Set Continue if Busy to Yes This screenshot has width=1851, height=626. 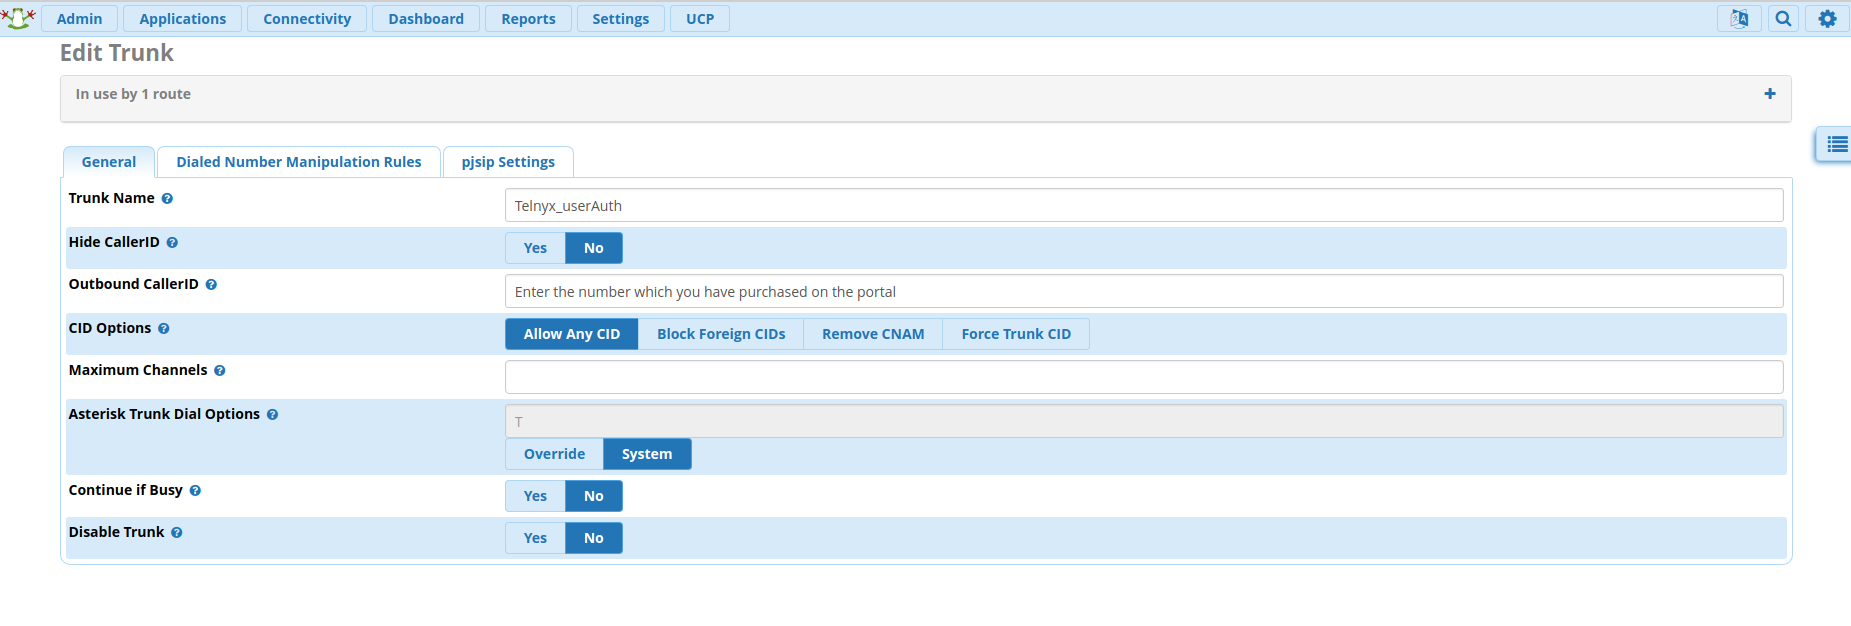[535, 496]
